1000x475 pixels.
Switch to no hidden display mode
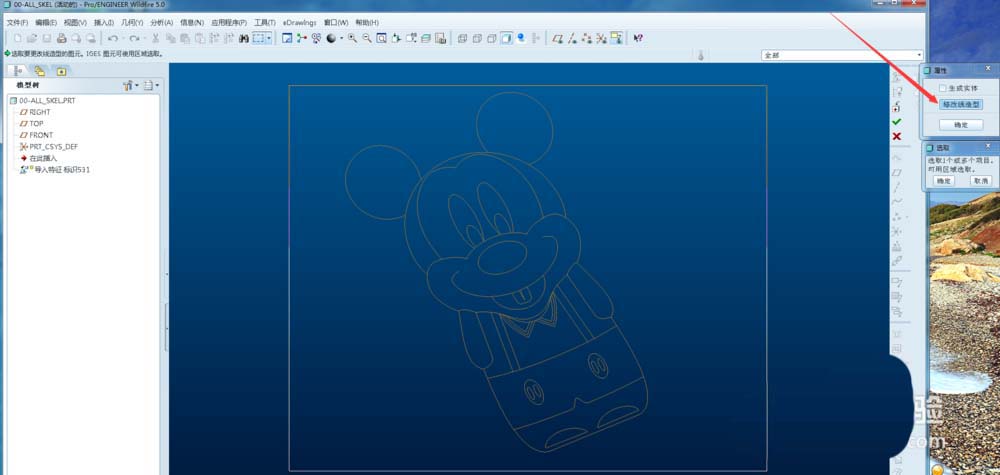click(492, 38)
